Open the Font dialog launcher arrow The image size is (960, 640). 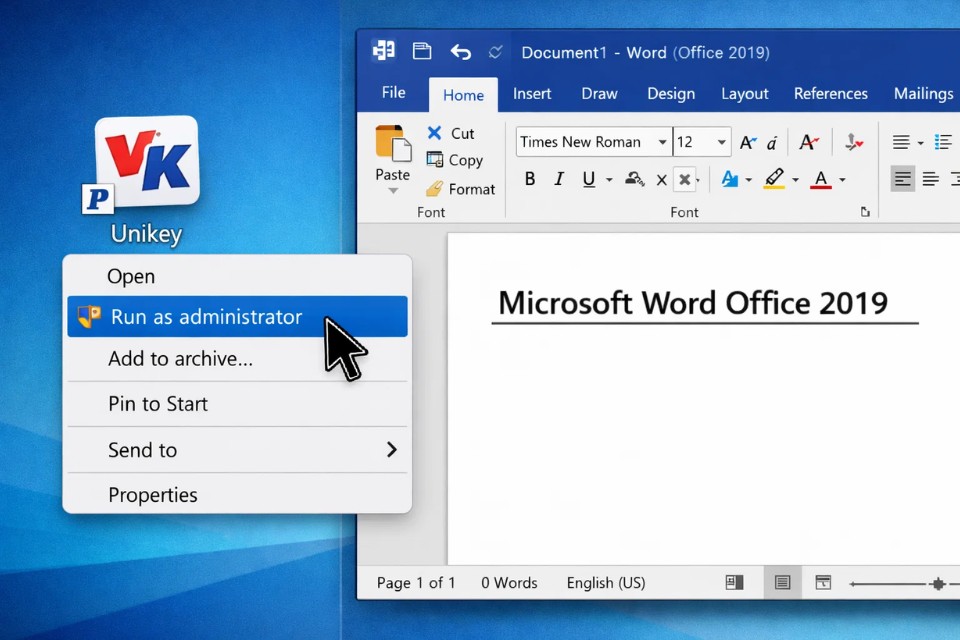coord(865,212)
